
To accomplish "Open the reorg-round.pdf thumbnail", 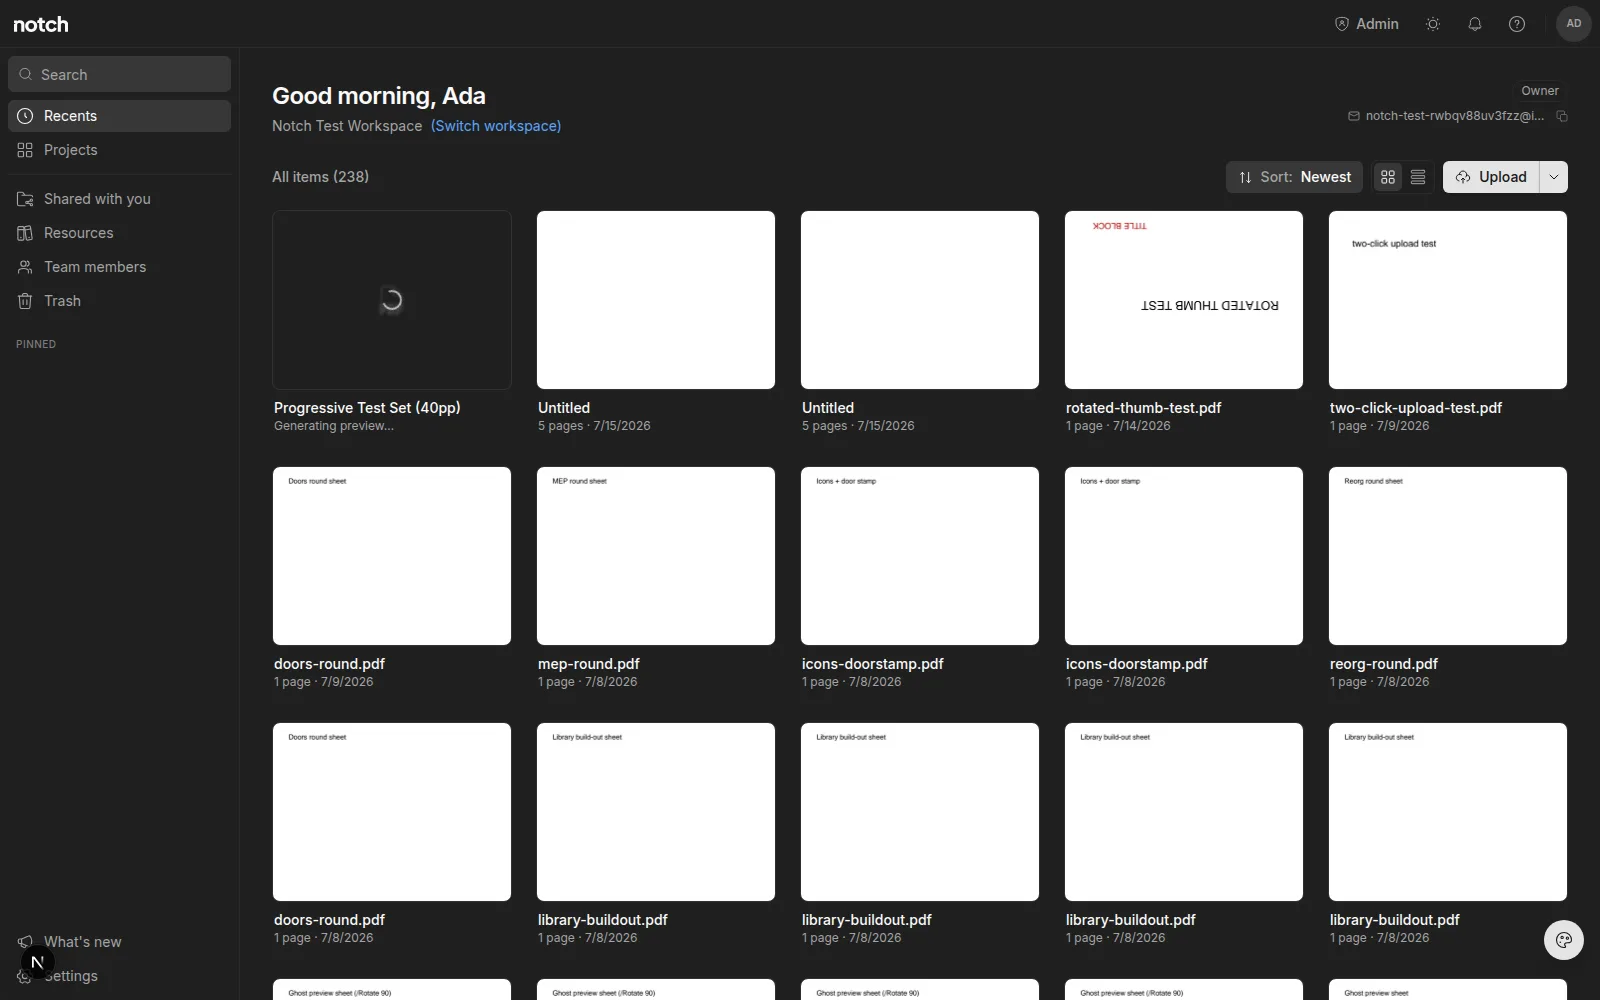I will [1448, 556].
